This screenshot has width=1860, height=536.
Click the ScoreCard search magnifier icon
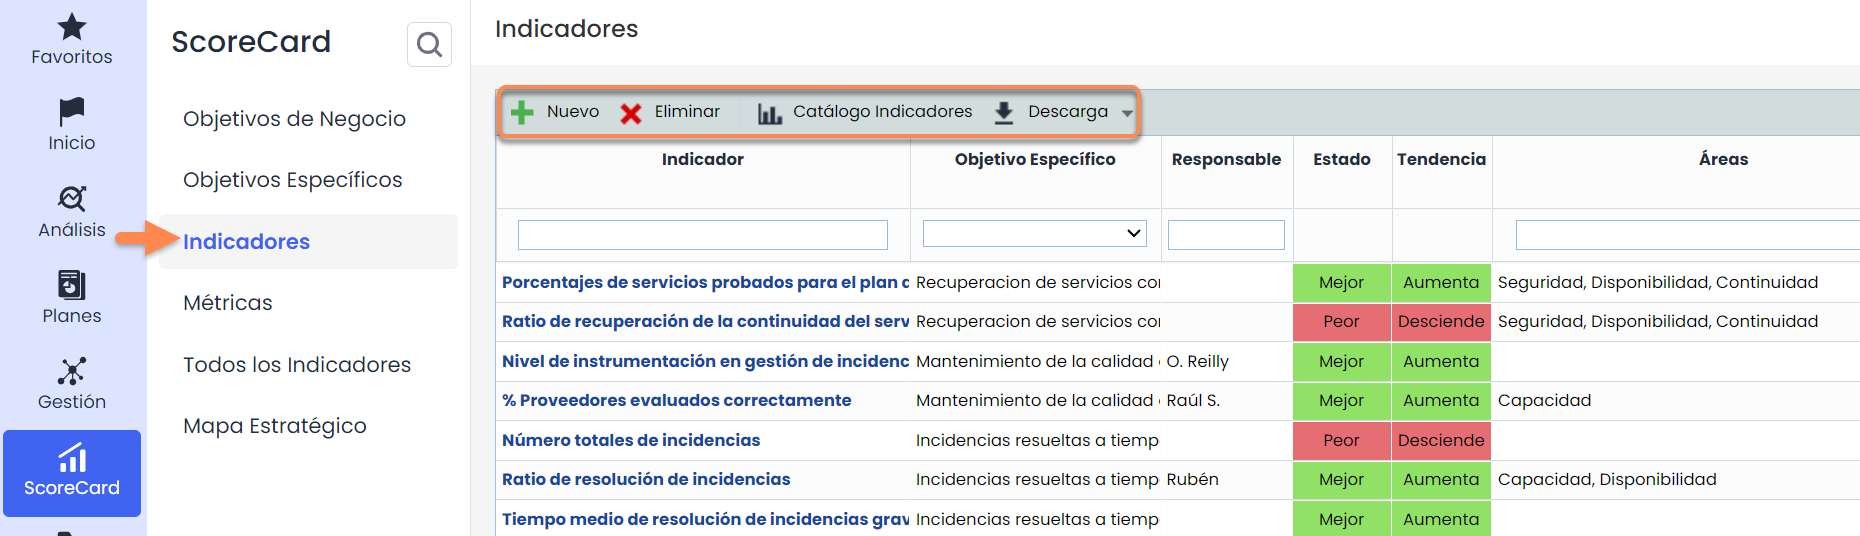coord(429,45)
